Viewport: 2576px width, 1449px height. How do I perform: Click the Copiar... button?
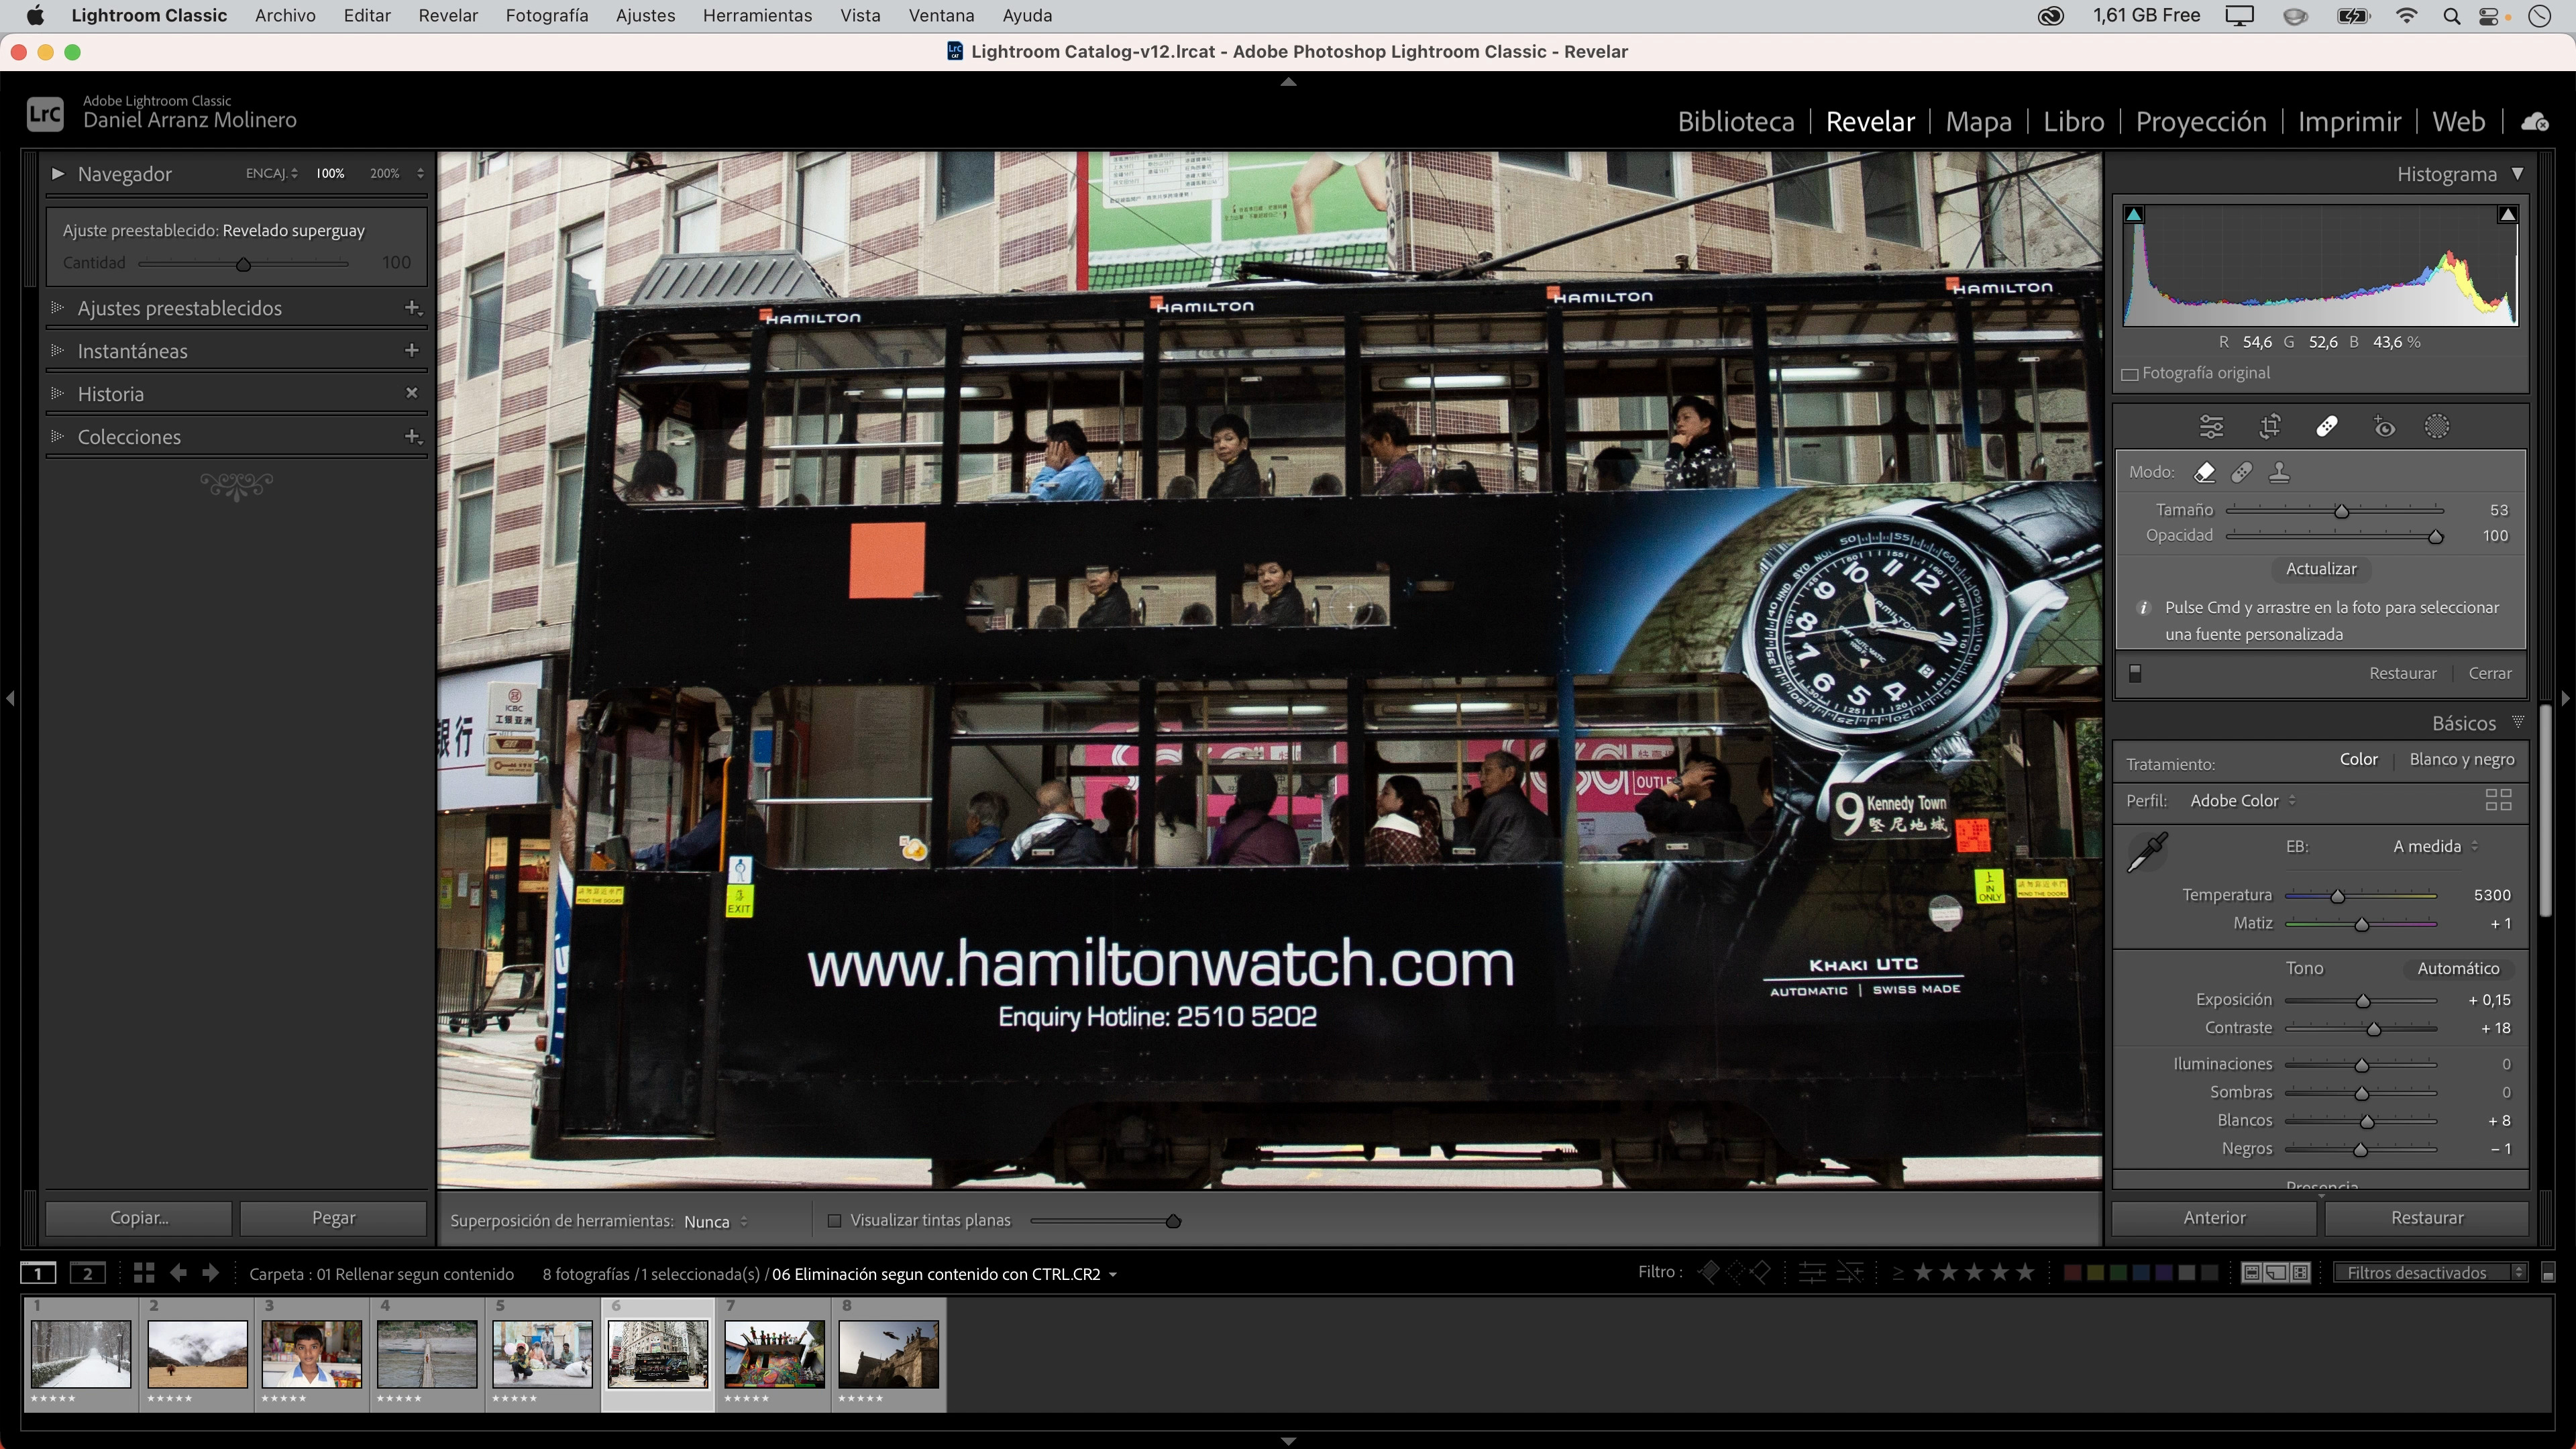coord(139,1218)
